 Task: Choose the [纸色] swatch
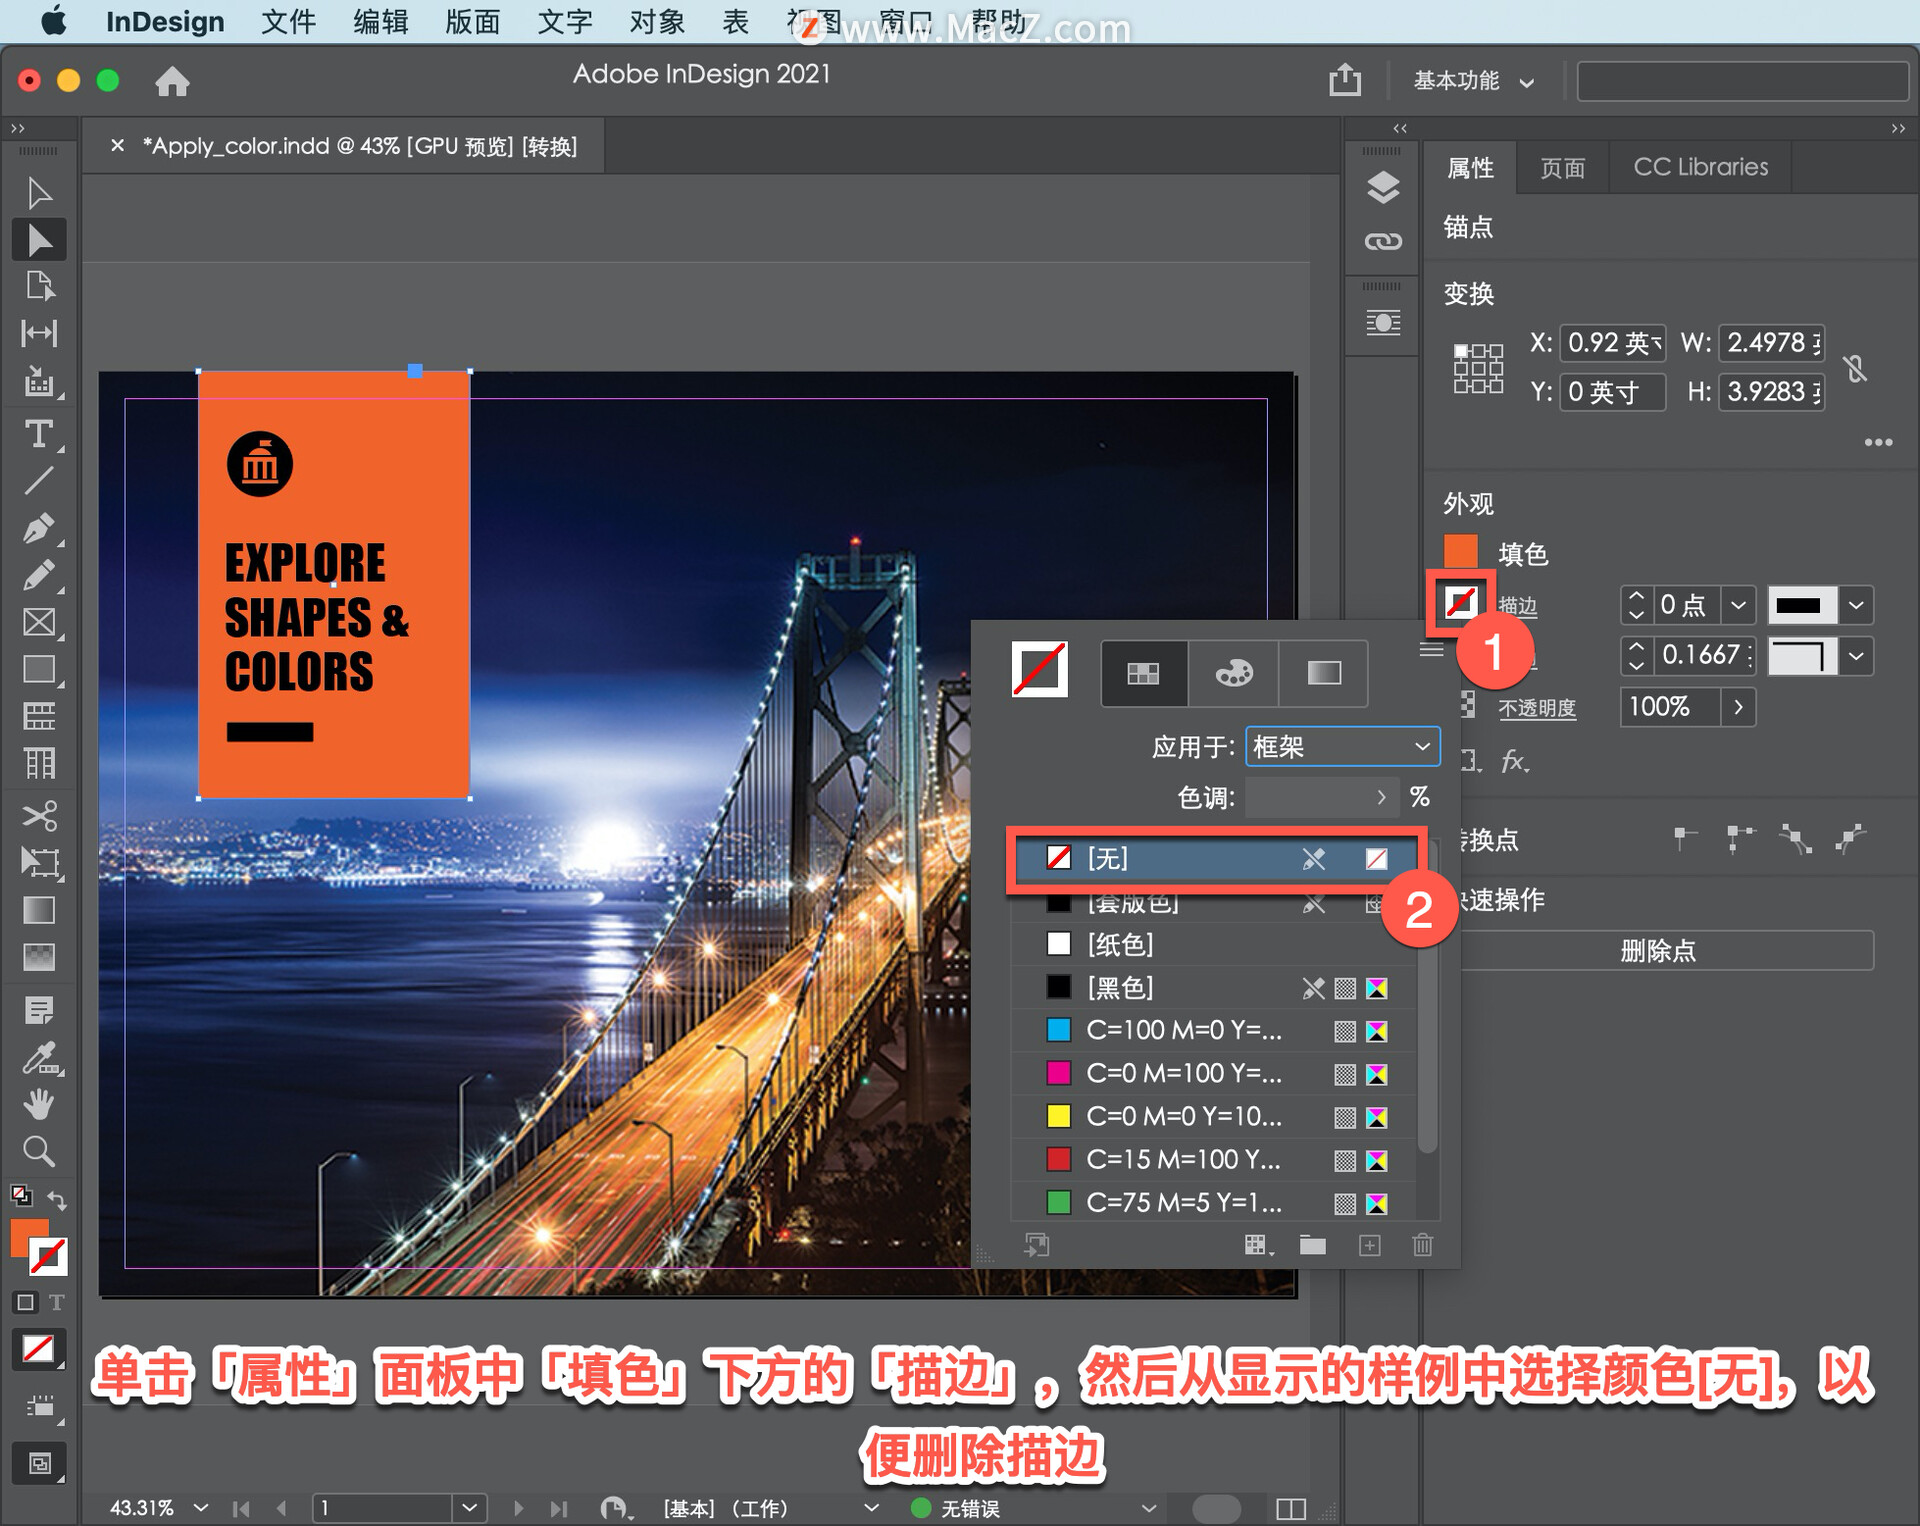[x=1120, y=944]
